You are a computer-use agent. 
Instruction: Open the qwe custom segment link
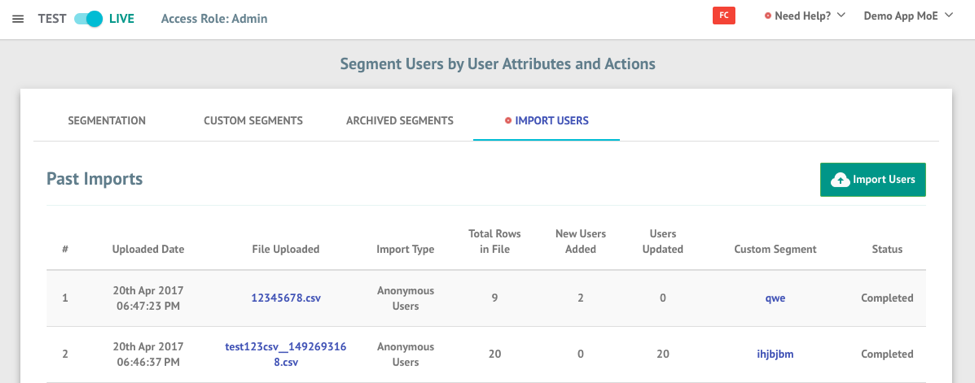click(775, 298)
